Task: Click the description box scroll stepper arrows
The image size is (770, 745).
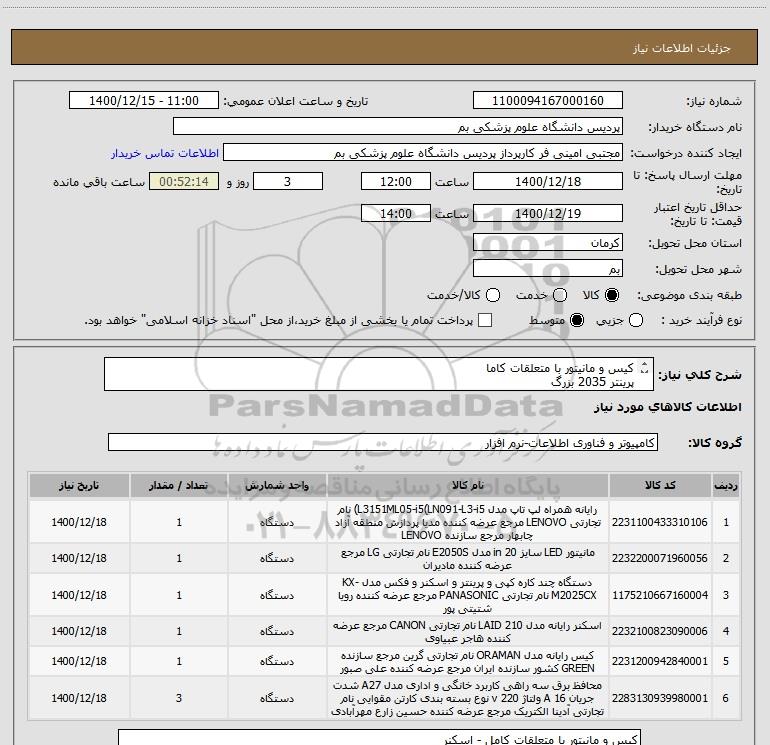Action: coord(645,367)
